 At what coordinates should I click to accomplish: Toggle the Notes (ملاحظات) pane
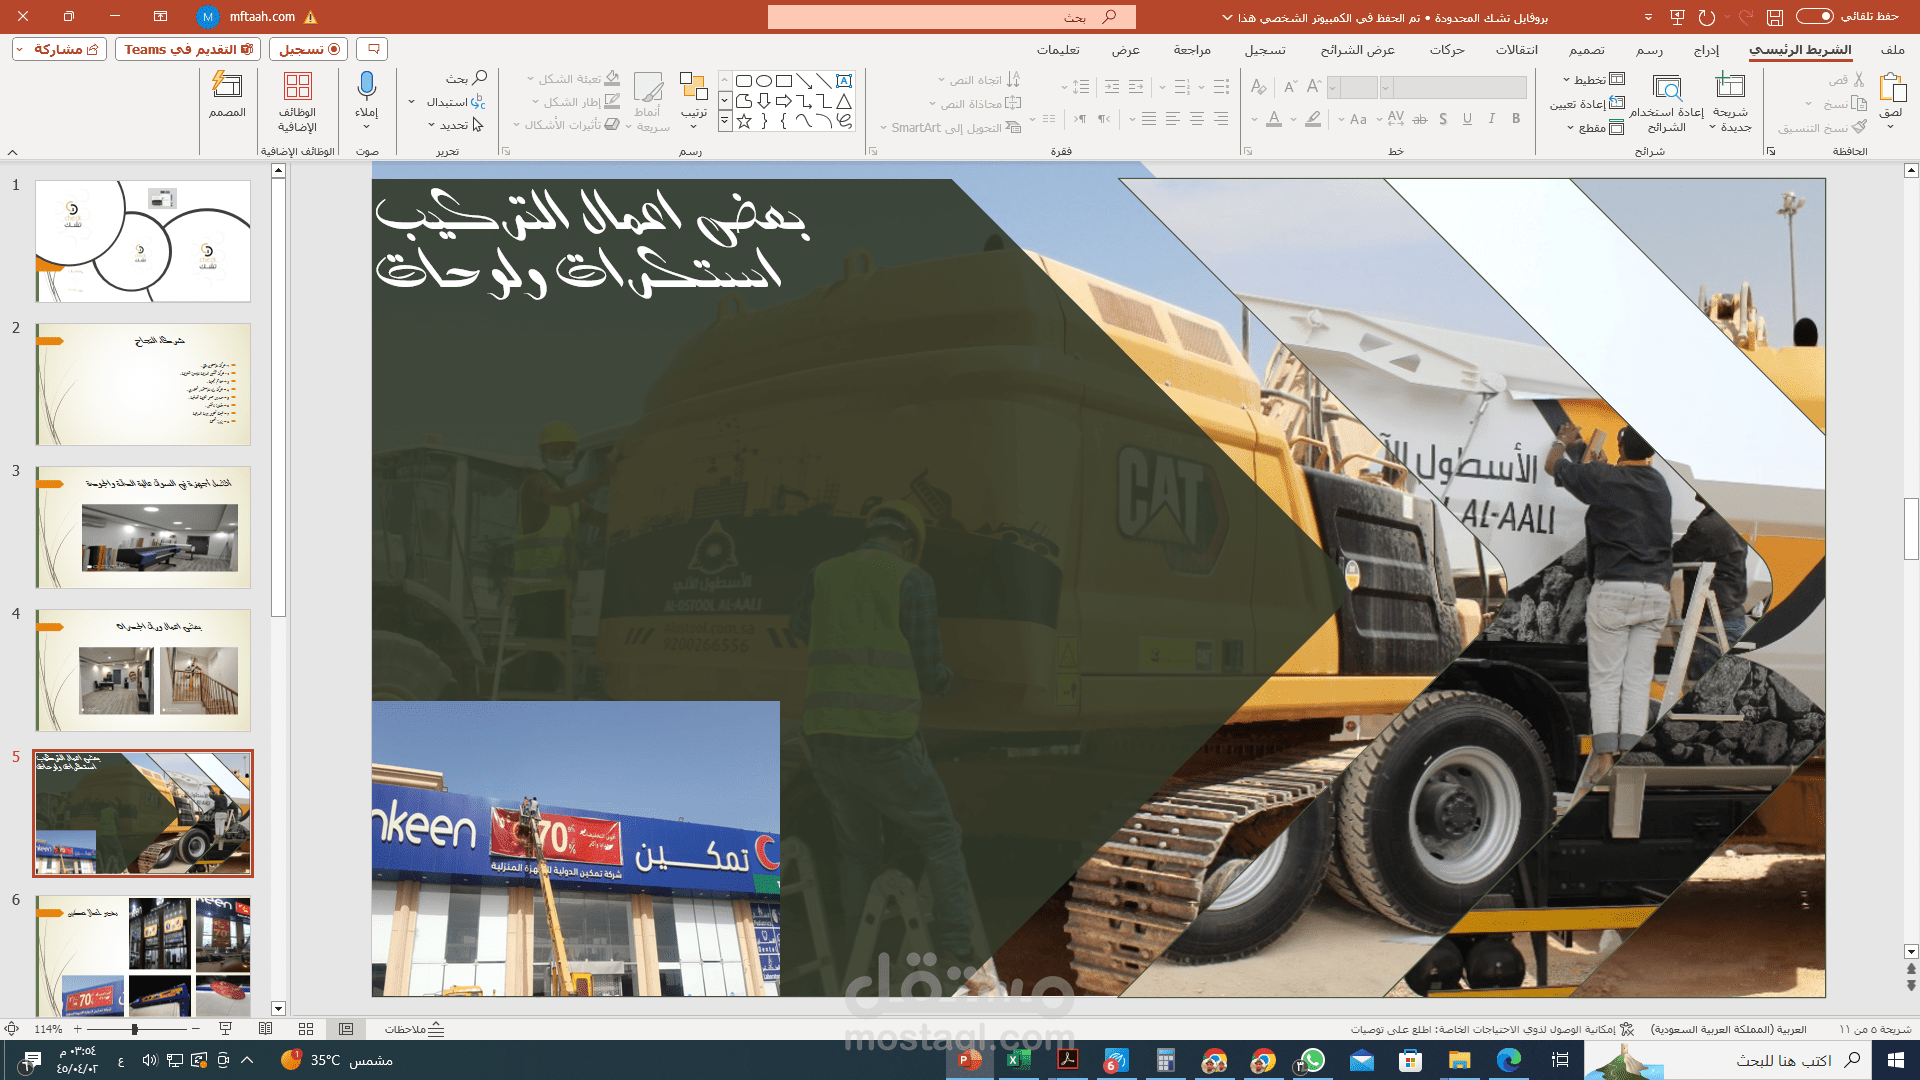tap(414, 1029)
